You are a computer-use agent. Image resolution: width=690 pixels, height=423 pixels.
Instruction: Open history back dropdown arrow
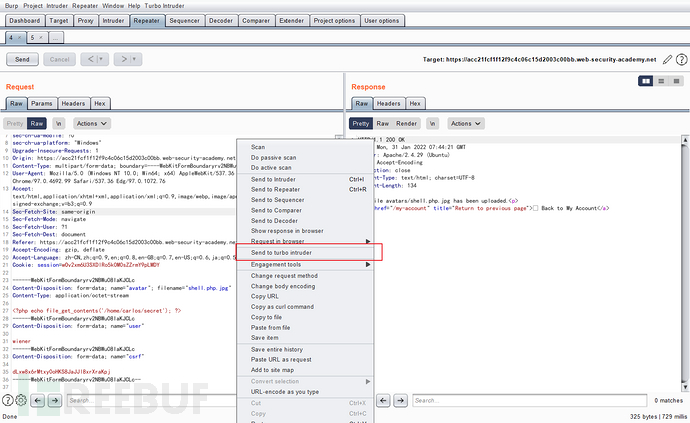[x=101, y=59]
